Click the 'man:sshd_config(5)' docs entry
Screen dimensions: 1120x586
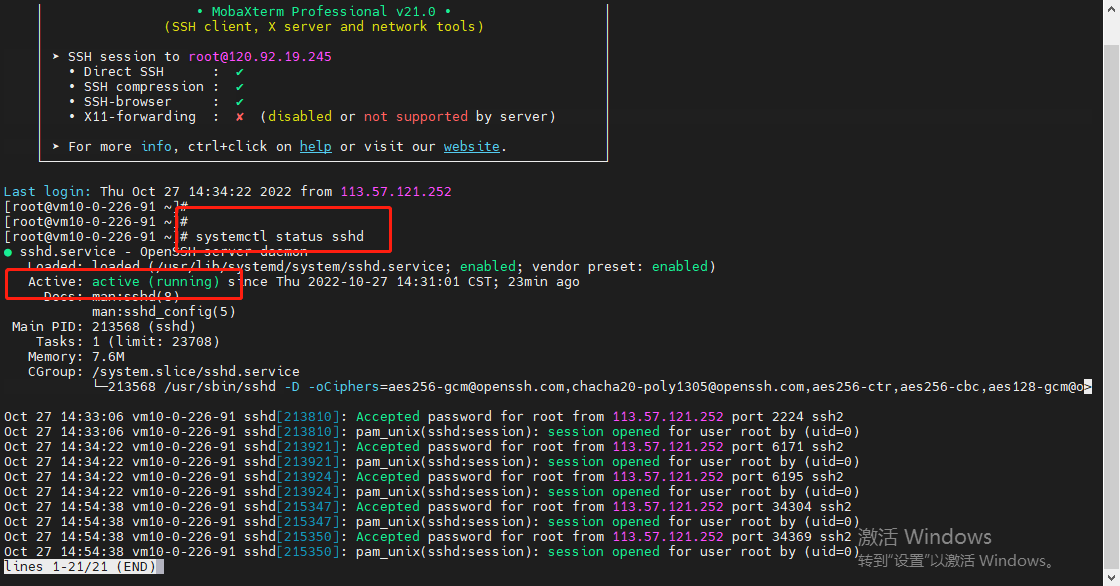click(164, 312)
